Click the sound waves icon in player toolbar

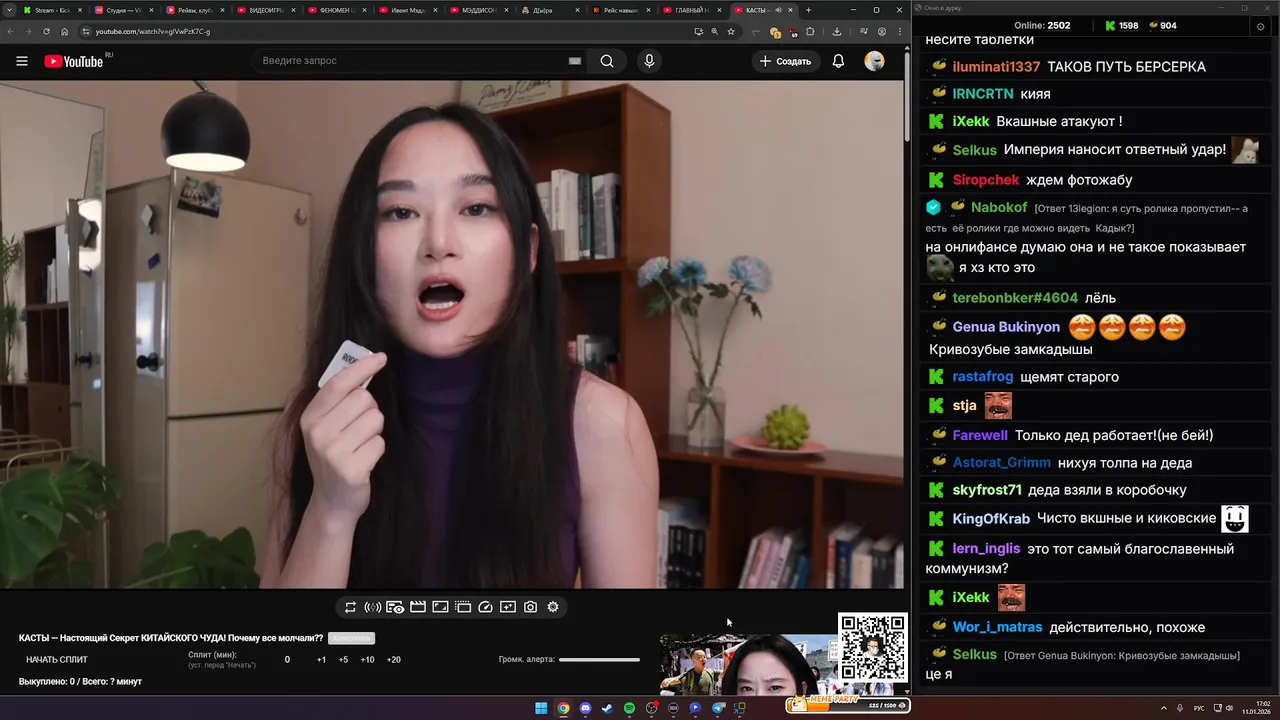click(372, 607)
